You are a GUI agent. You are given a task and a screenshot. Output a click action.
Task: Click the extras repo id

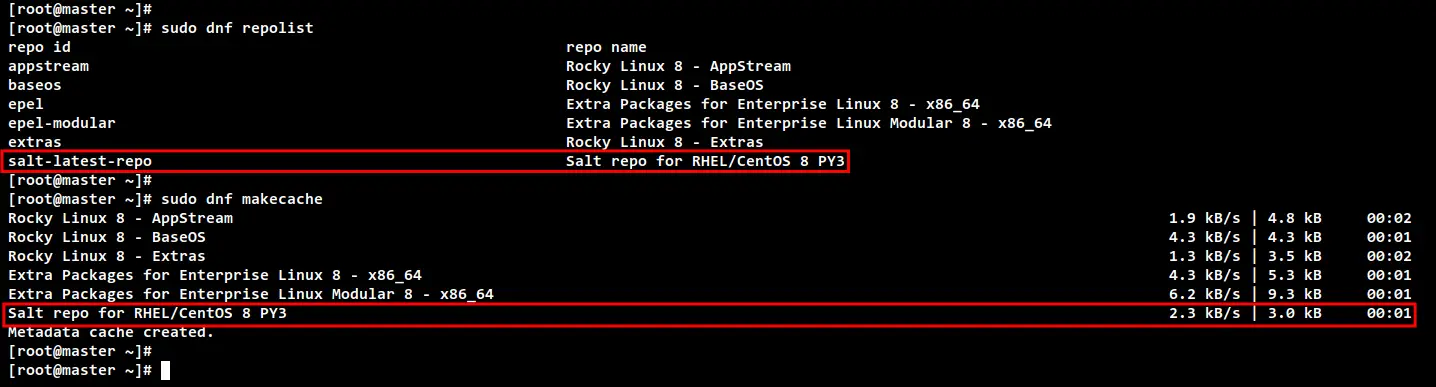[x=35, y=142]
